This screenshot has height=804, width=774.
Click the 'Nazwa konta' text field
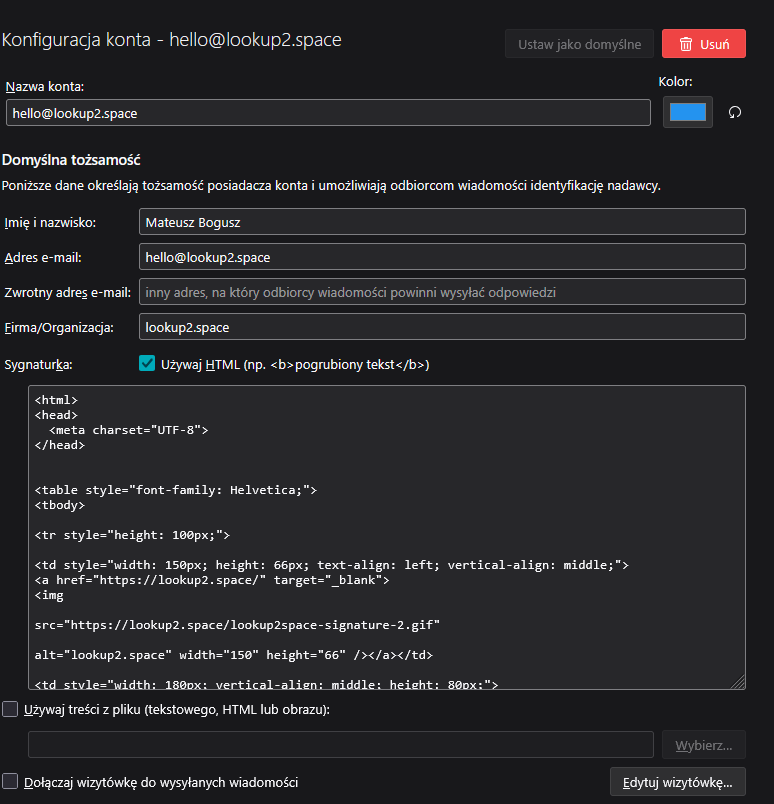point(330,112)
